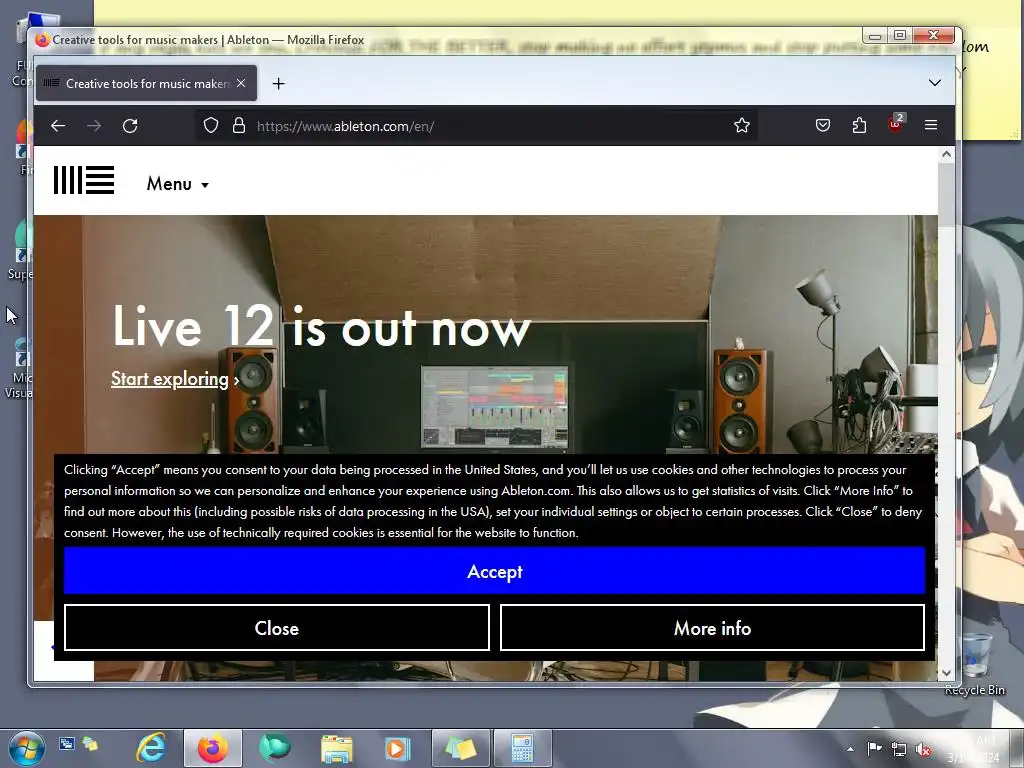
Task: Select the Creative tools for music makers tab
Action: click(x=146, y=84)
